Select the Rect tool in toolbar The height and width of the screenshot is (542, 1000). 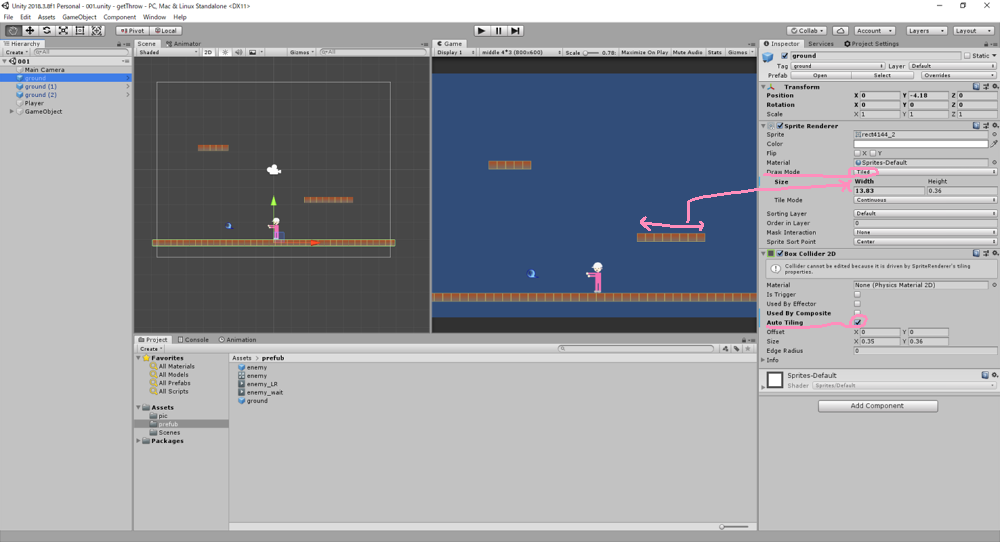click(x=80, y=31)
